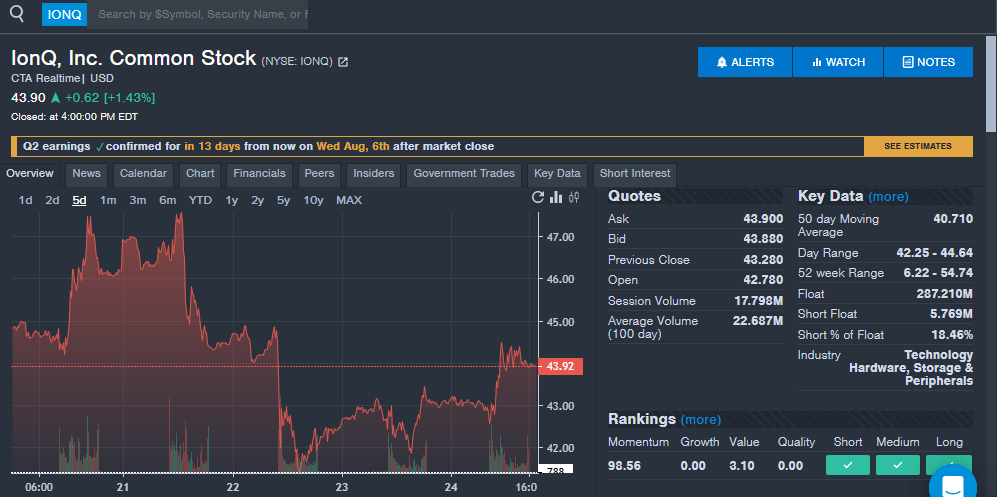Click the IONQ symbol tag
Image resolution: width=997 pixels, height=497 pixels.
coord(64,15)
